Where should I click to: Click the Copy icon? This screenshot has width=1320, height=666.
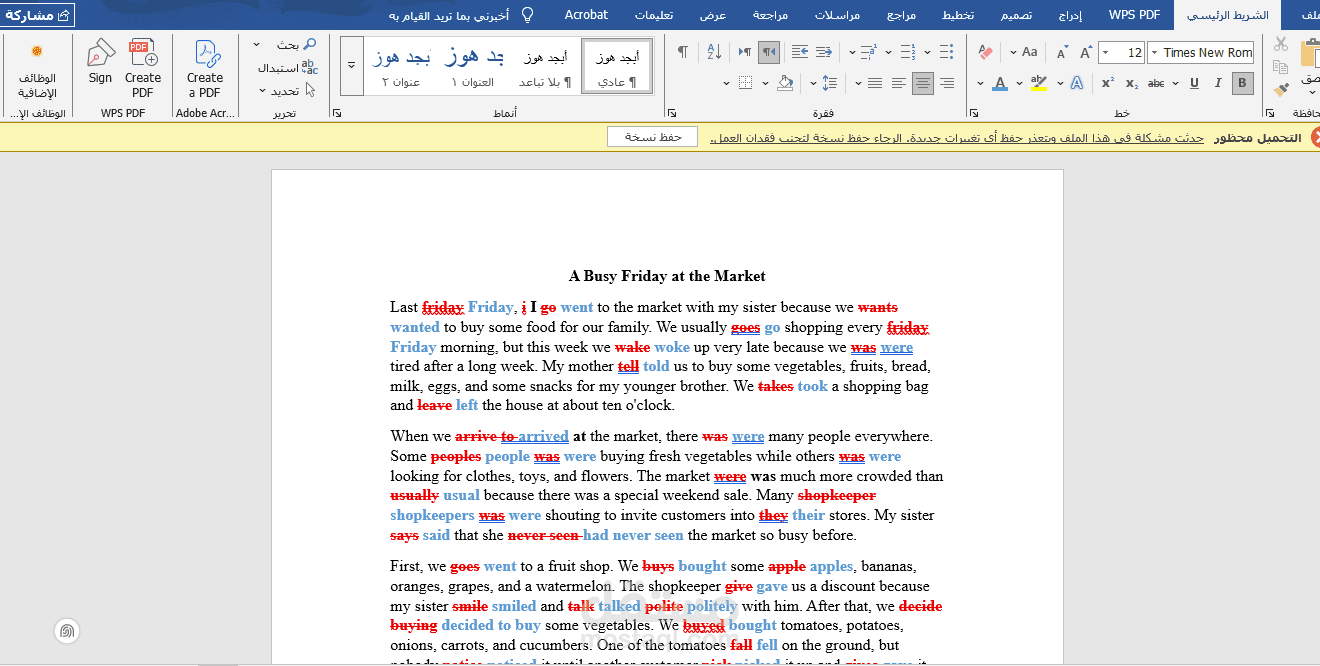click(x=1281, y=67)
